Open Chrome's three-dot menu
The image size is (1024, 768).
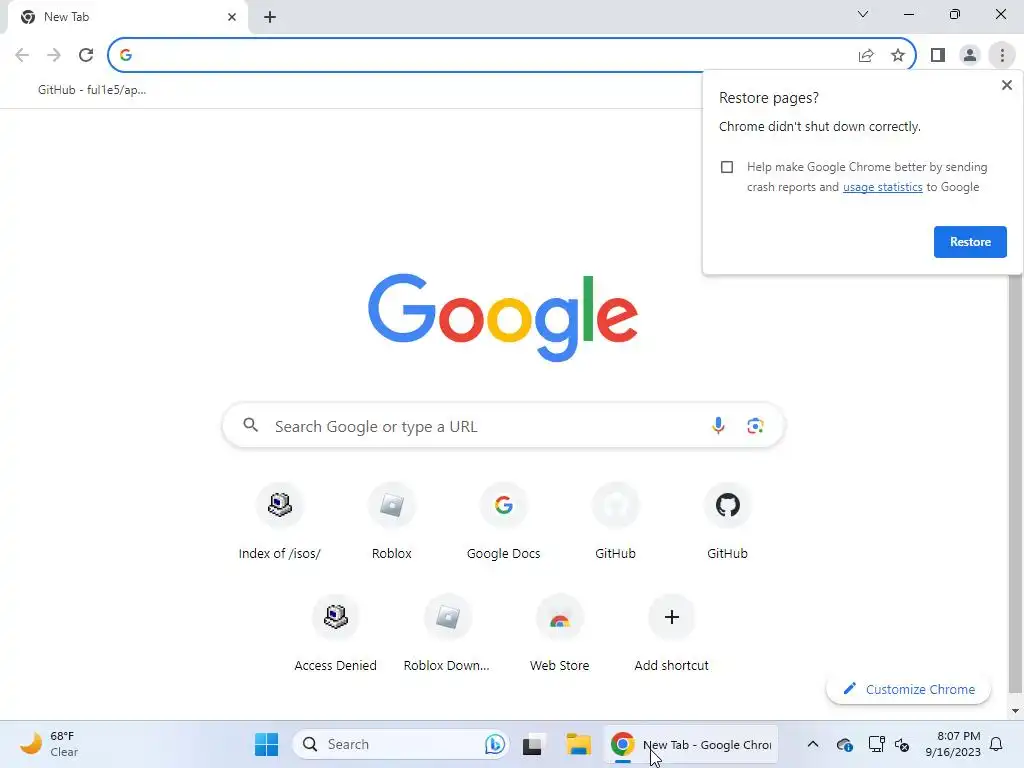click(1002, 56)
